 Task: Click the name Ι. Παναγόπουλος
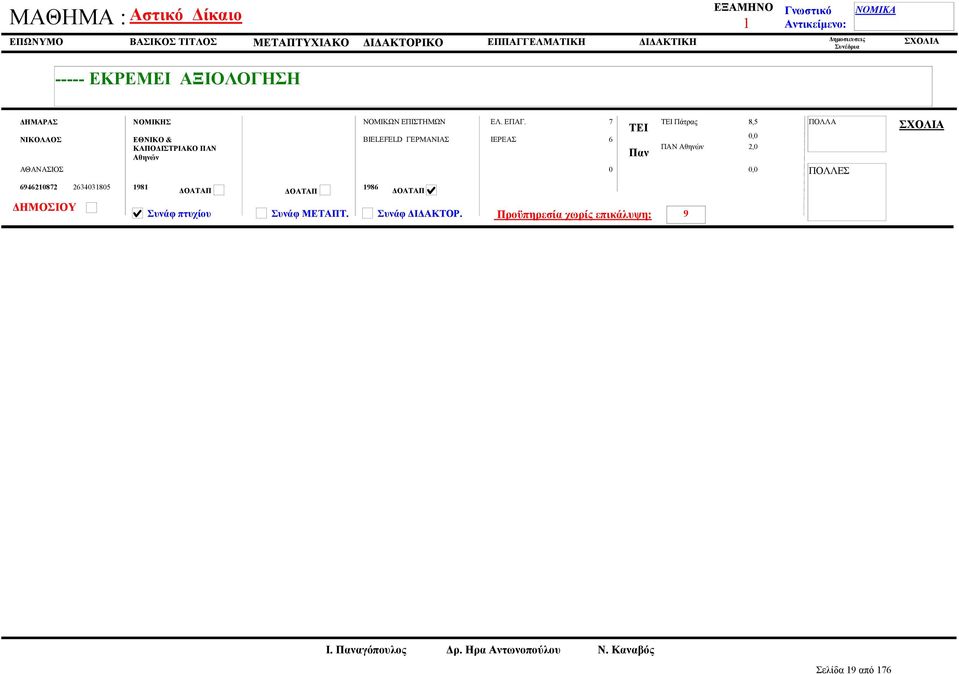(366, 650)
